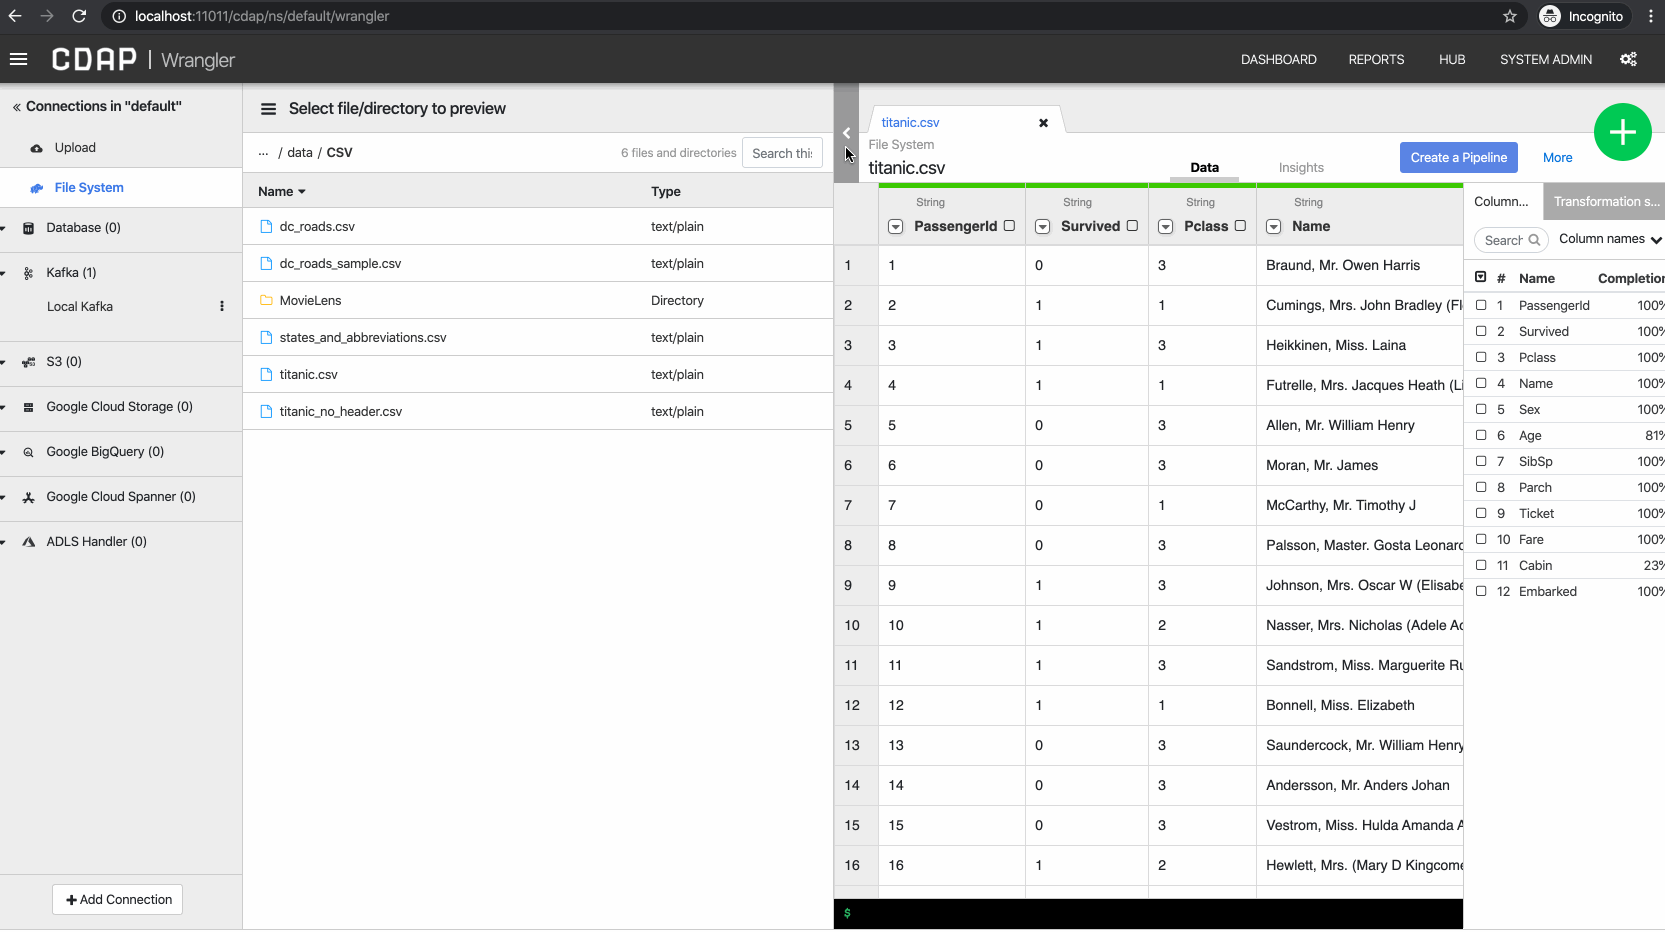This screenshot has width=1665, height=932.
Task: Select the PassengerId column header checkbox
Action: pos(1009,226)
